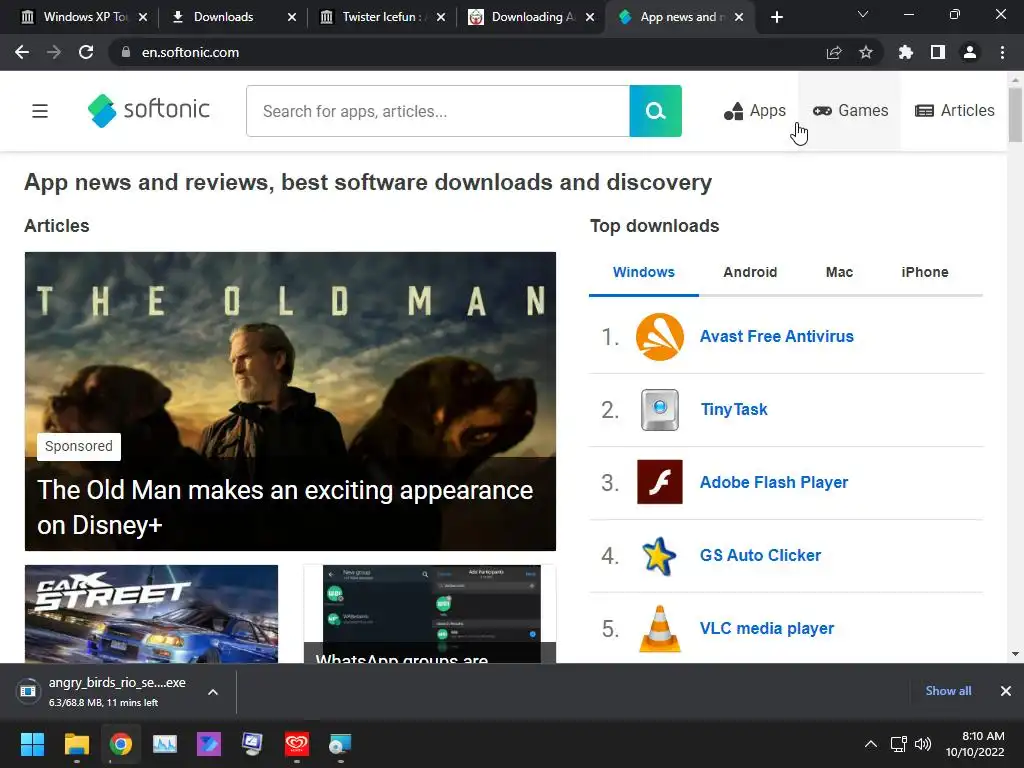Select the Windows top downloads tab
1024x768 pixels.
(x=643, y=272)
